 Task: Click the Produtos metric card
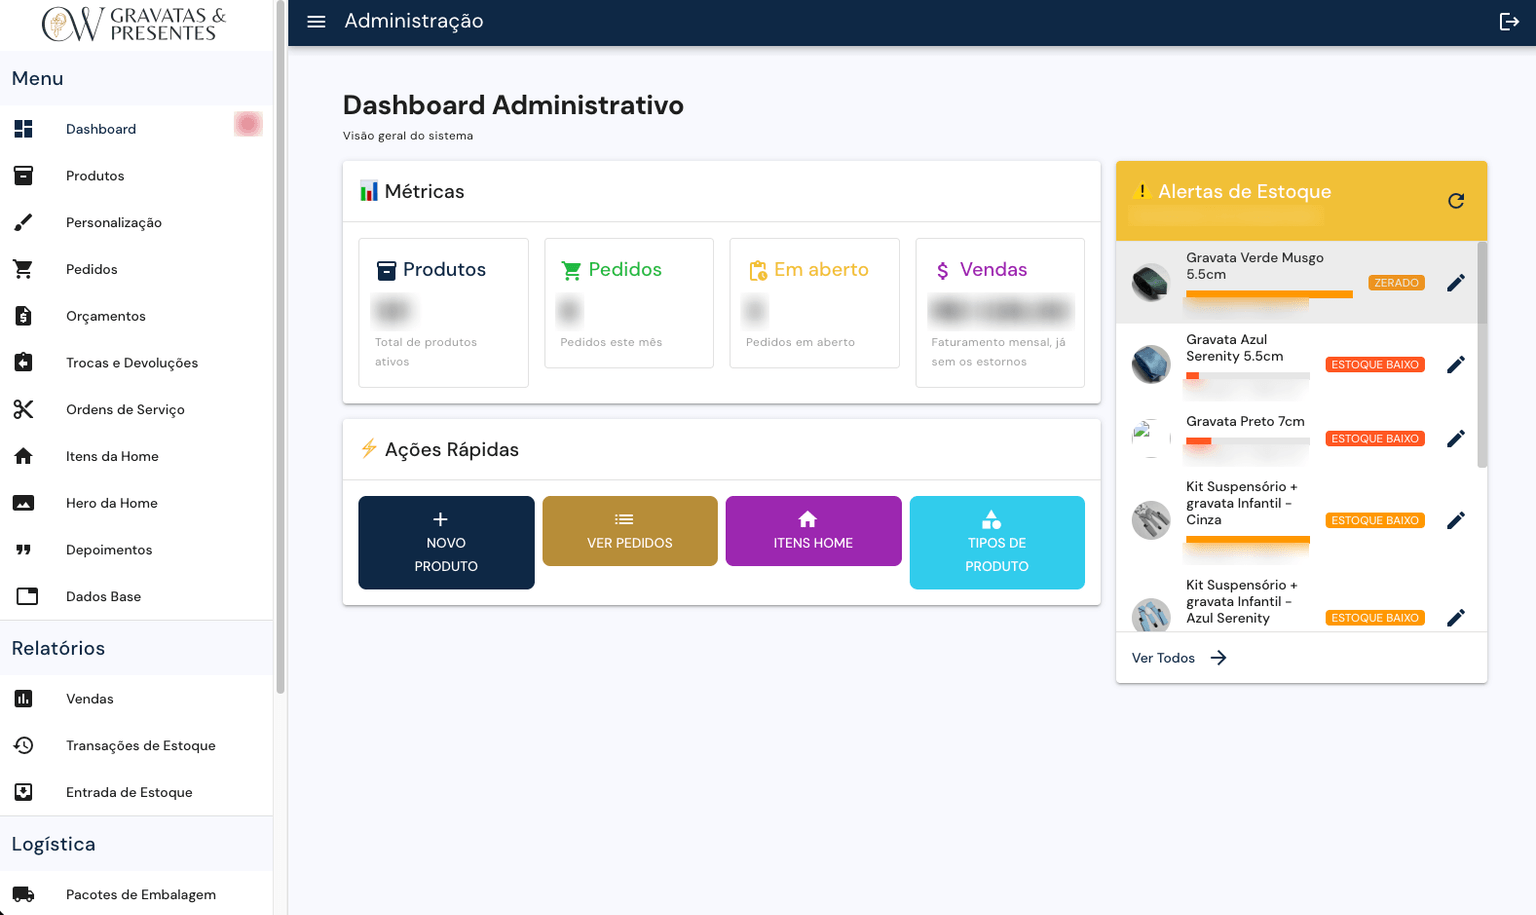443,312
